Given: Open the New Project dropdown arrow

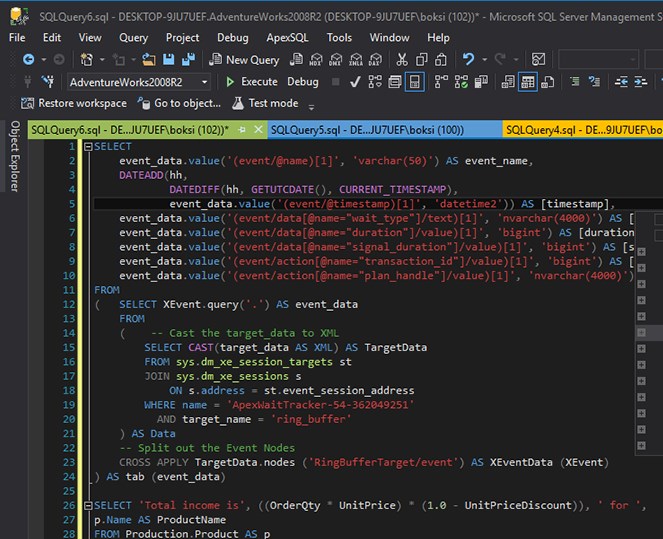Looking at the screenshot, I should (102, 60).
